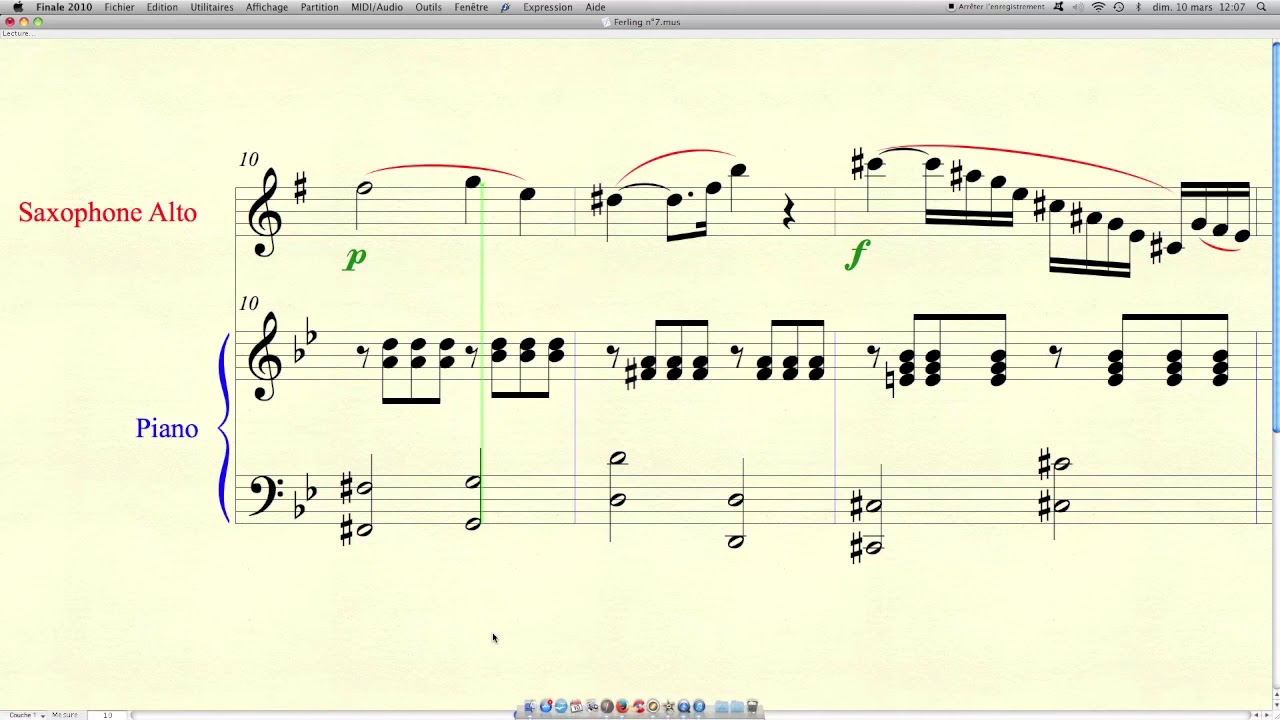
Task: Open the Wi-Fi status menu
Action: click(1098, 7)
